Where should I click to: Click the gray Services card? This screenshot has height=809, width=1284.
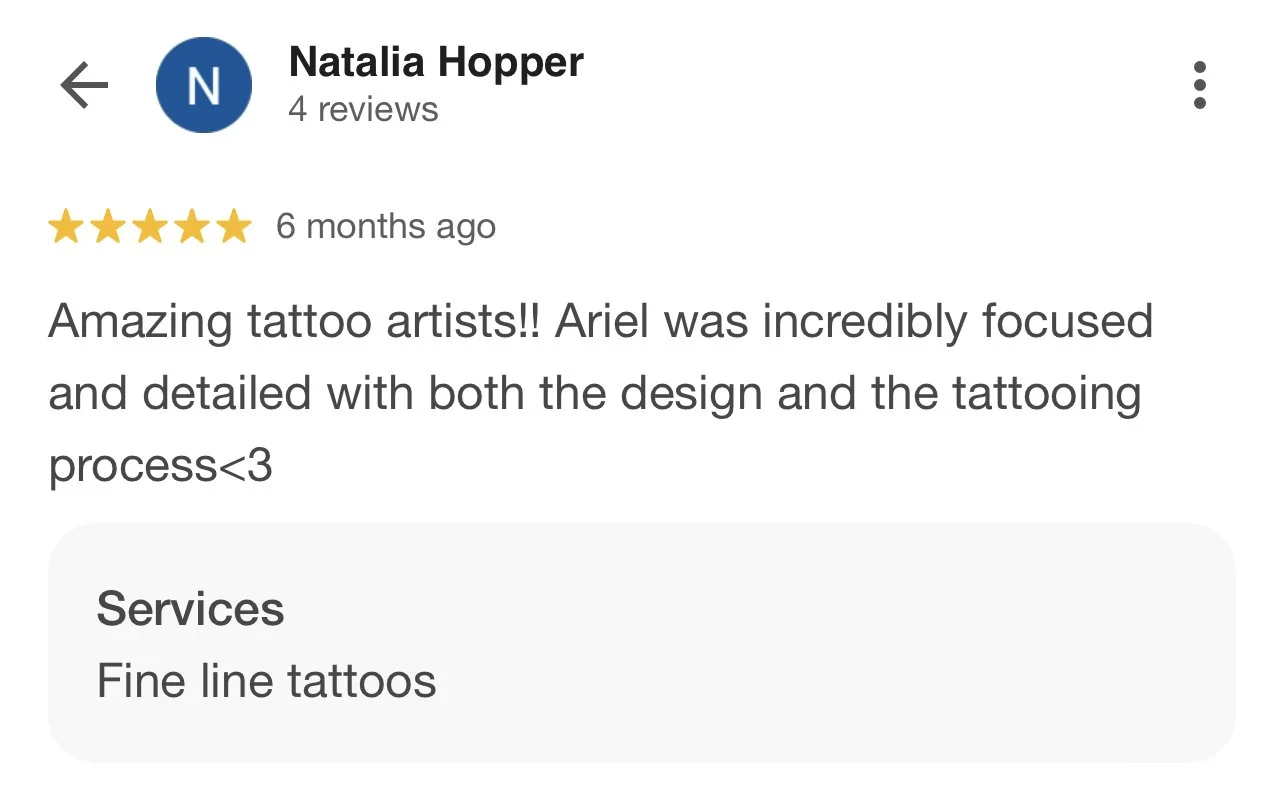click(x=641, y=643)
